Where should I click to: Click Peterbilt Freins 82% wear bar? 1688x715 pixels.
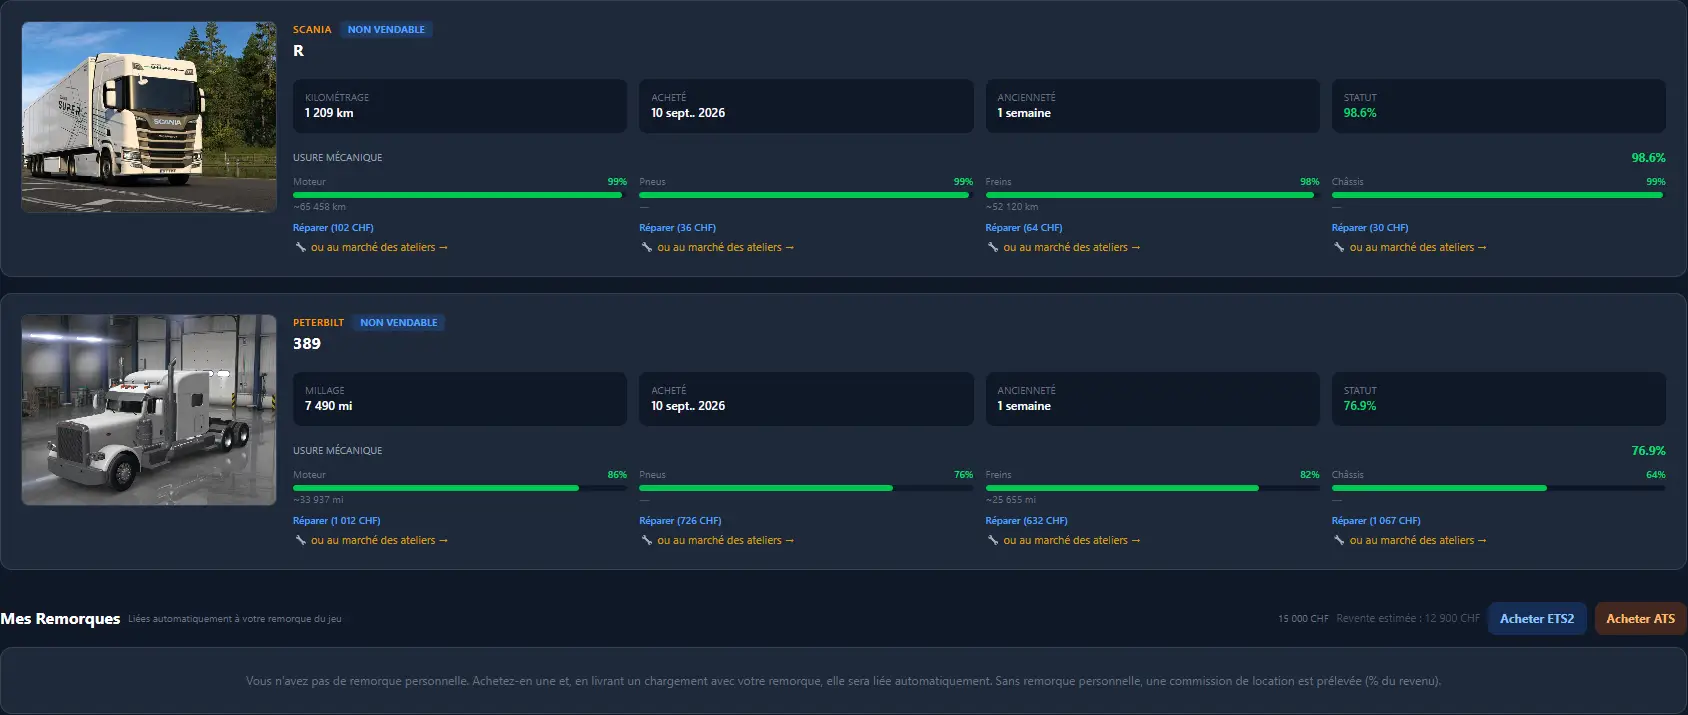[1152, 488]
